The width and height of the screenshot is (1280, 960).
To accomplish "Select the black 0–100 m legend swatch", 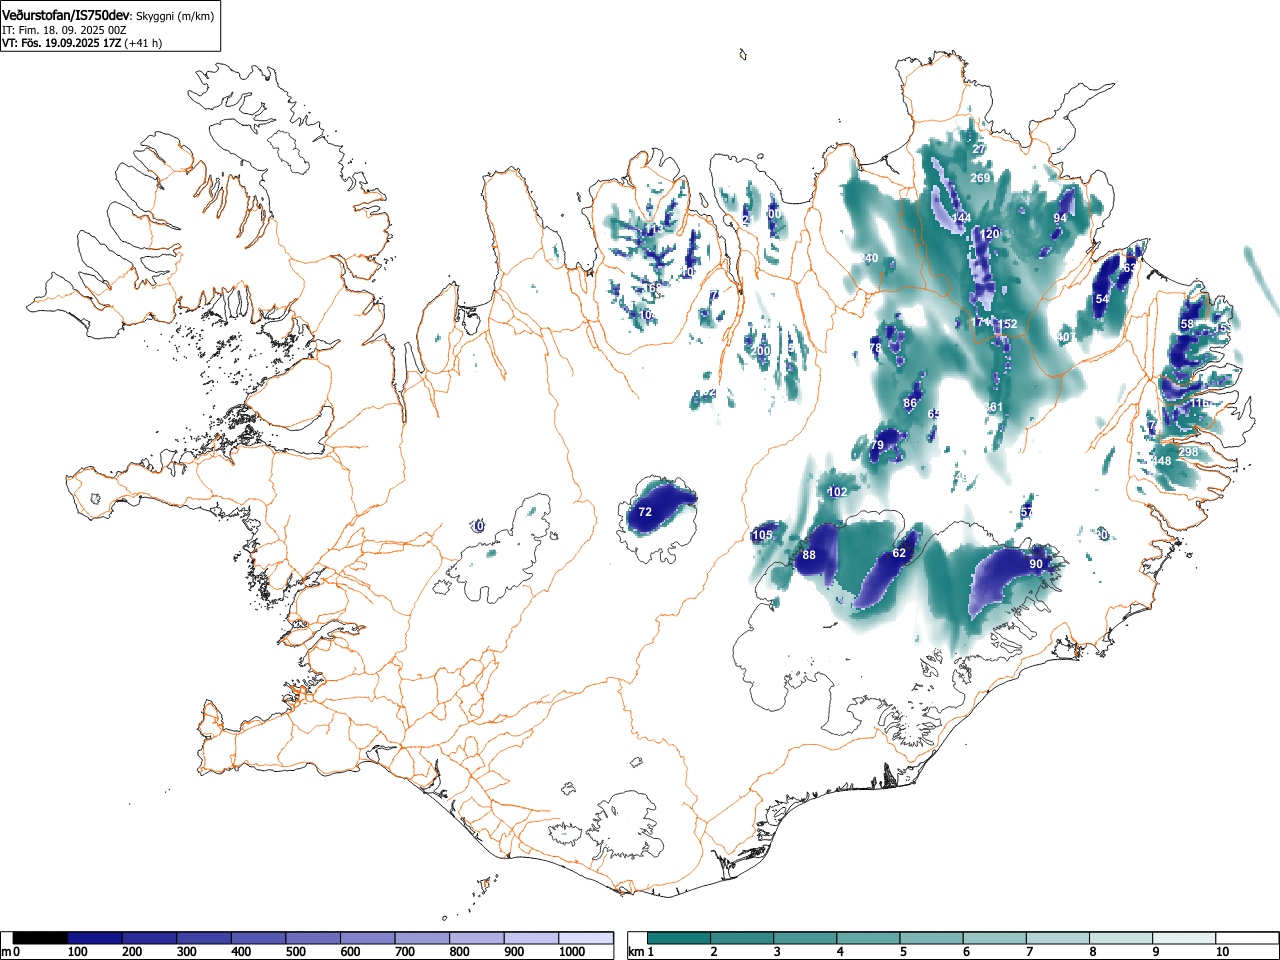I will [40, 938].
